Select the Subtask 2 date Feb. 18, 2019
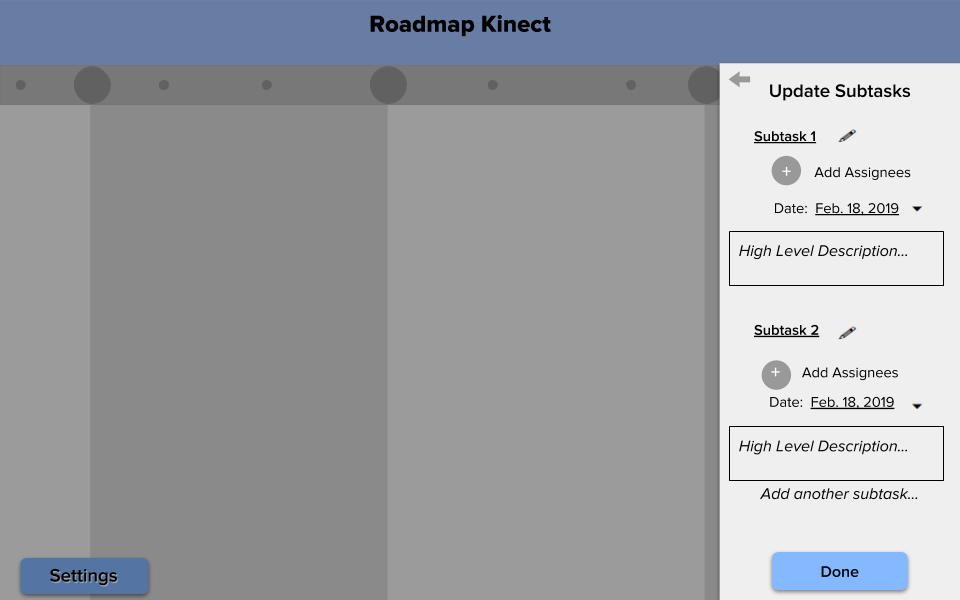Image resolution: width=960 pixels, height=600 pixels. pos(852,402)
